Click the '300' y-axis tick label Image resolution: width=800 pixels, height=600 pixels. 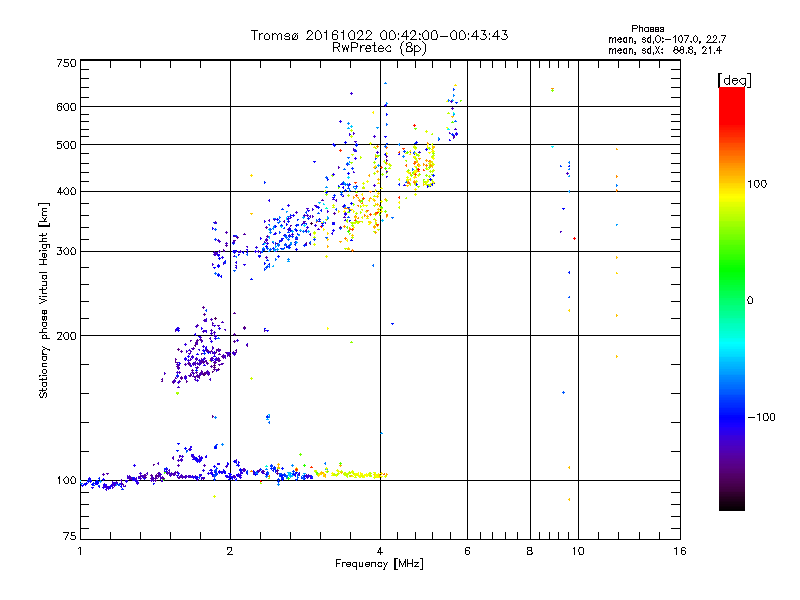66,252
